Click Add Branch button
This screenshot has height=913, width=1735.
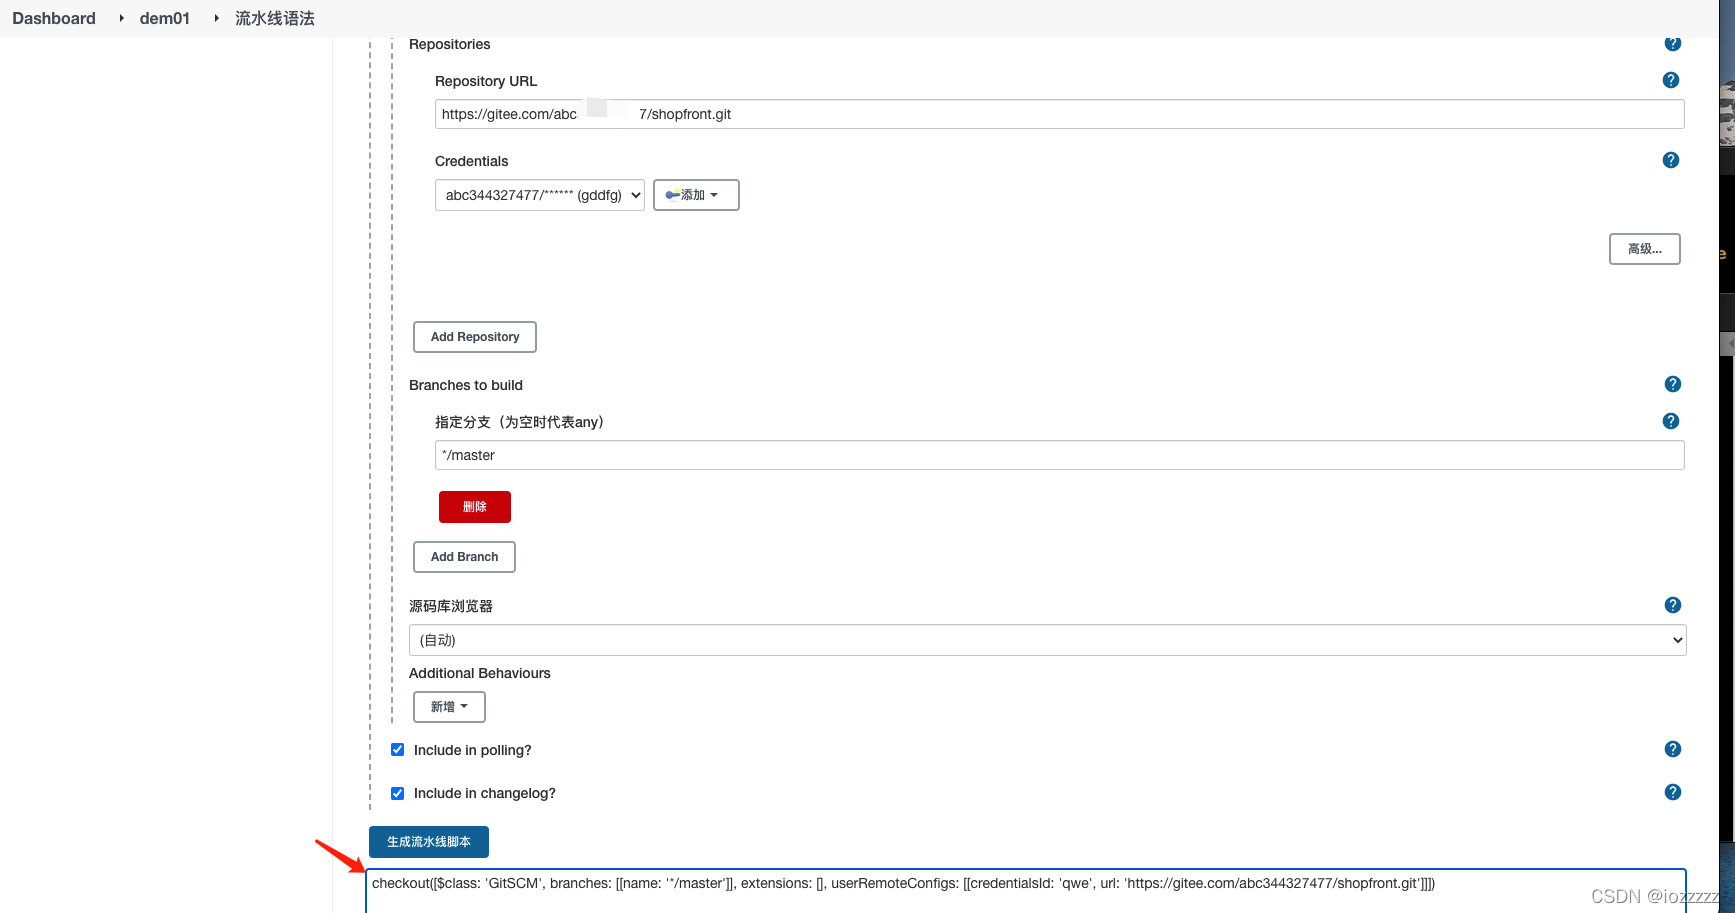[x=464, y=557]
